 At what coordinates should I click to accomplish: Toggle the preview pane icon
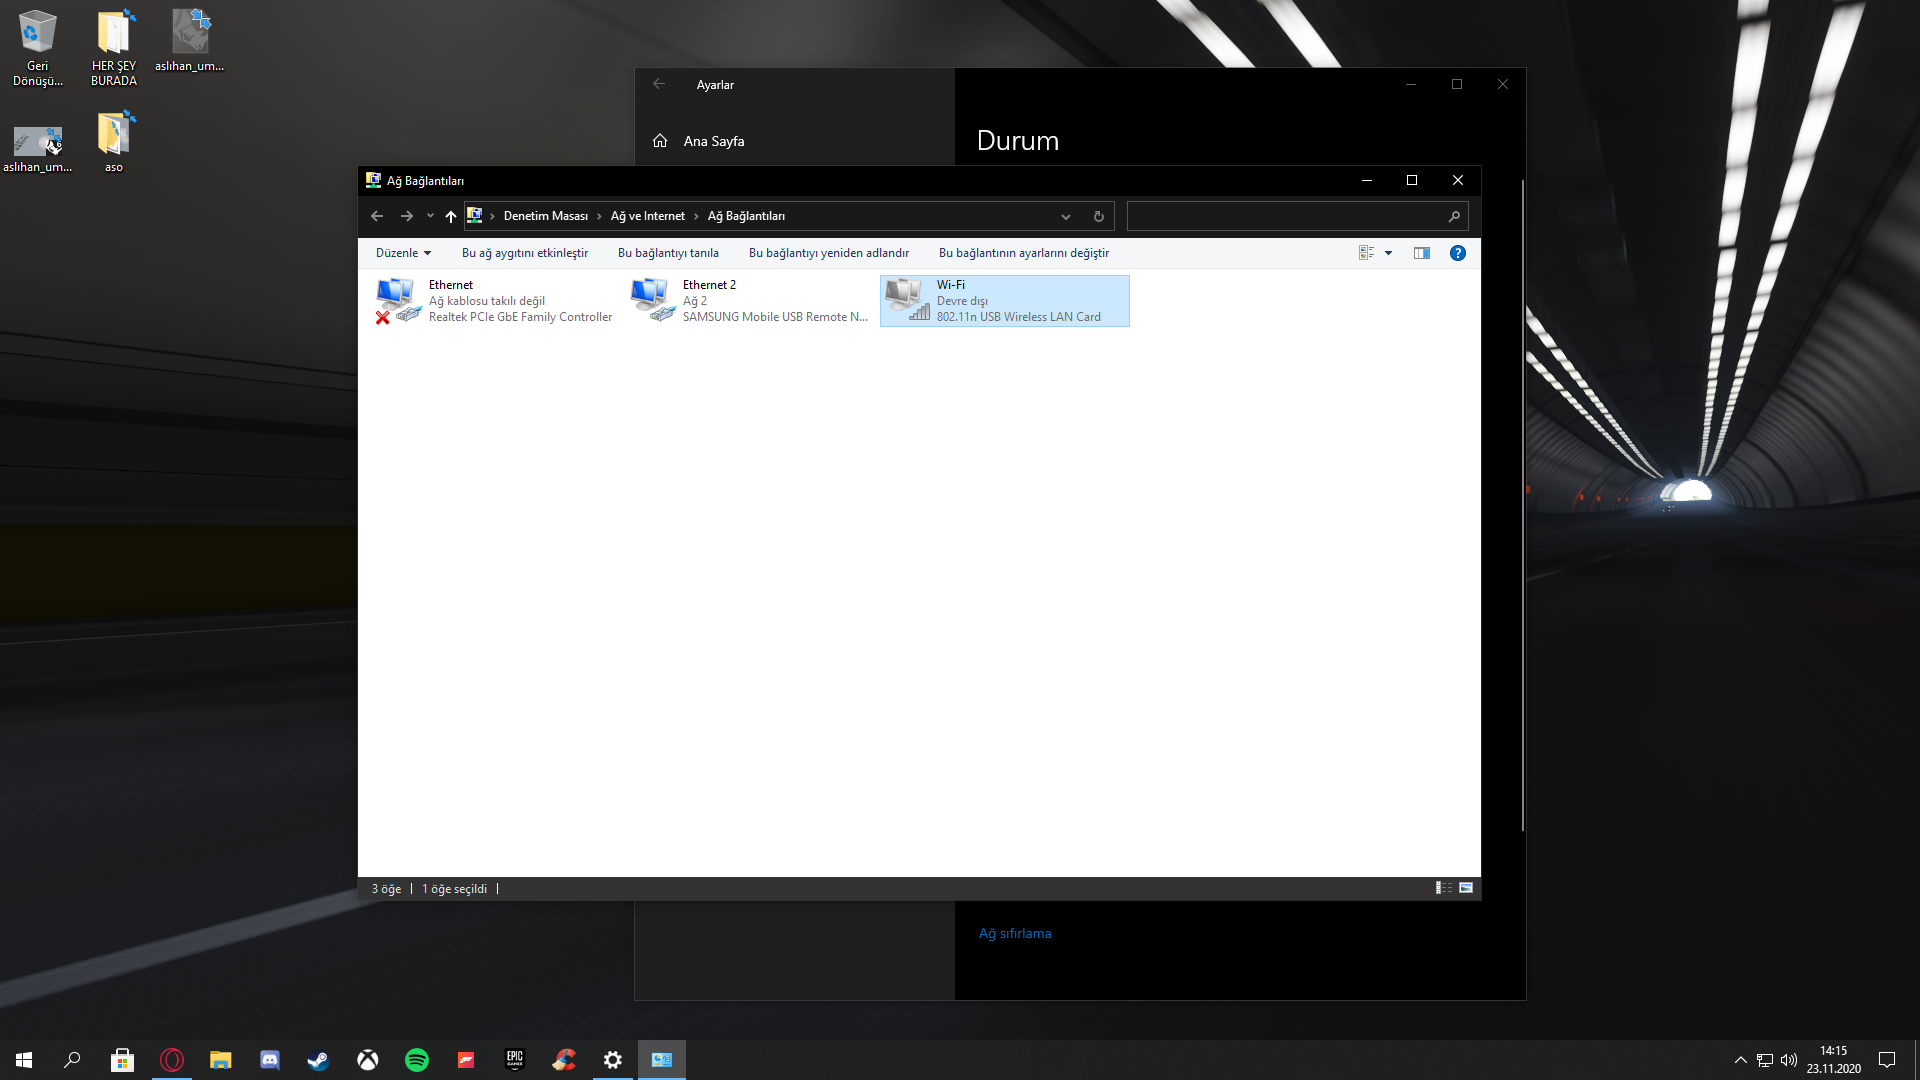[x=1421, y=253]
